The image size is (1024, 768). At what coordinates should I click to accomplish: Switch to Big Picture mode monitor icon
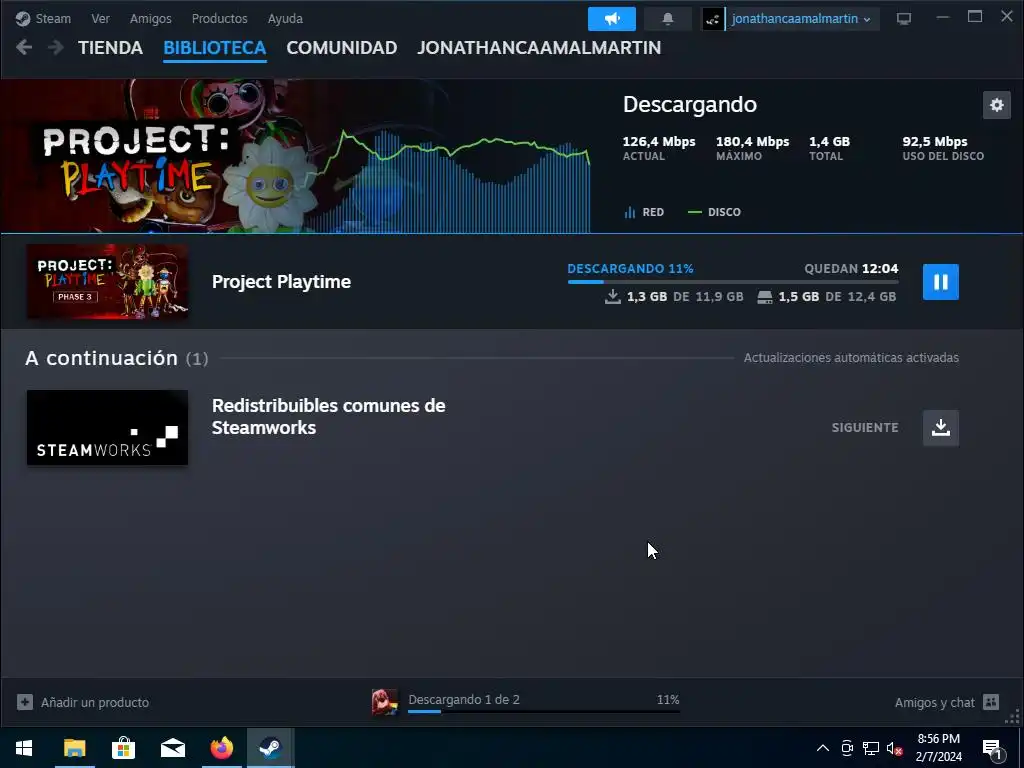(x=904, y=19)
